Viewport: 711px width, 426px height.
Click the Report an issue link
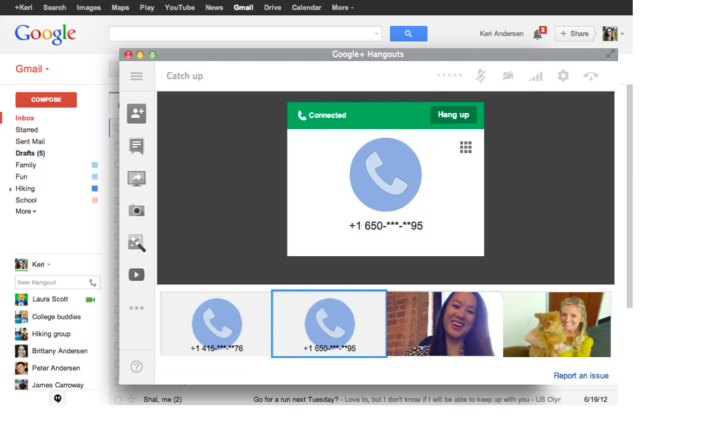tap(581, 376)
